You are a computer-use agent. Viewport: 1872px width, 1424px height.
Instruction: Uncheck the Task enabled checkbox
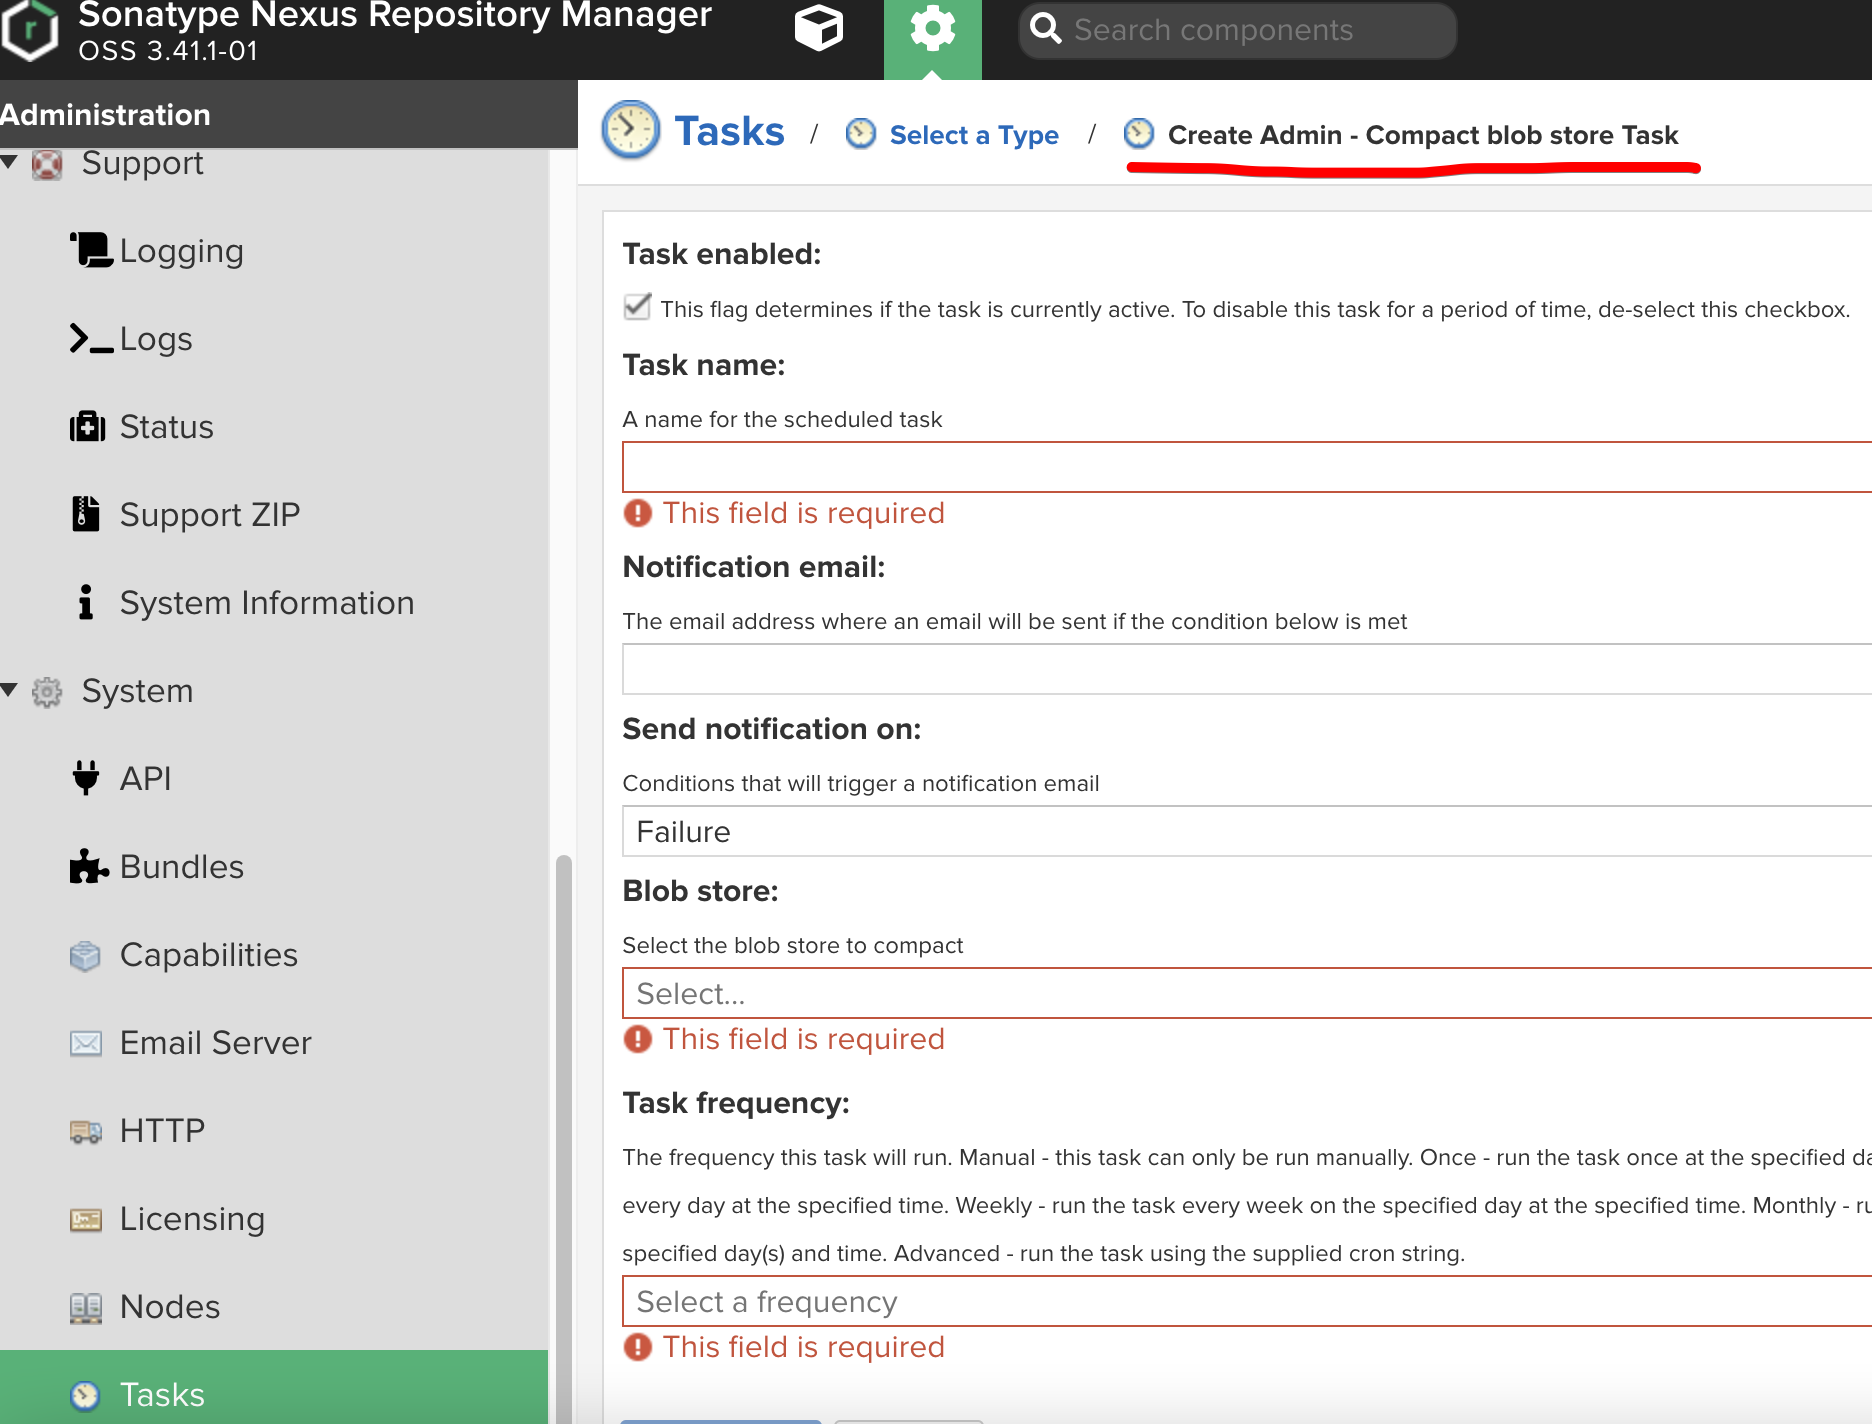click(x=637, y=306)
